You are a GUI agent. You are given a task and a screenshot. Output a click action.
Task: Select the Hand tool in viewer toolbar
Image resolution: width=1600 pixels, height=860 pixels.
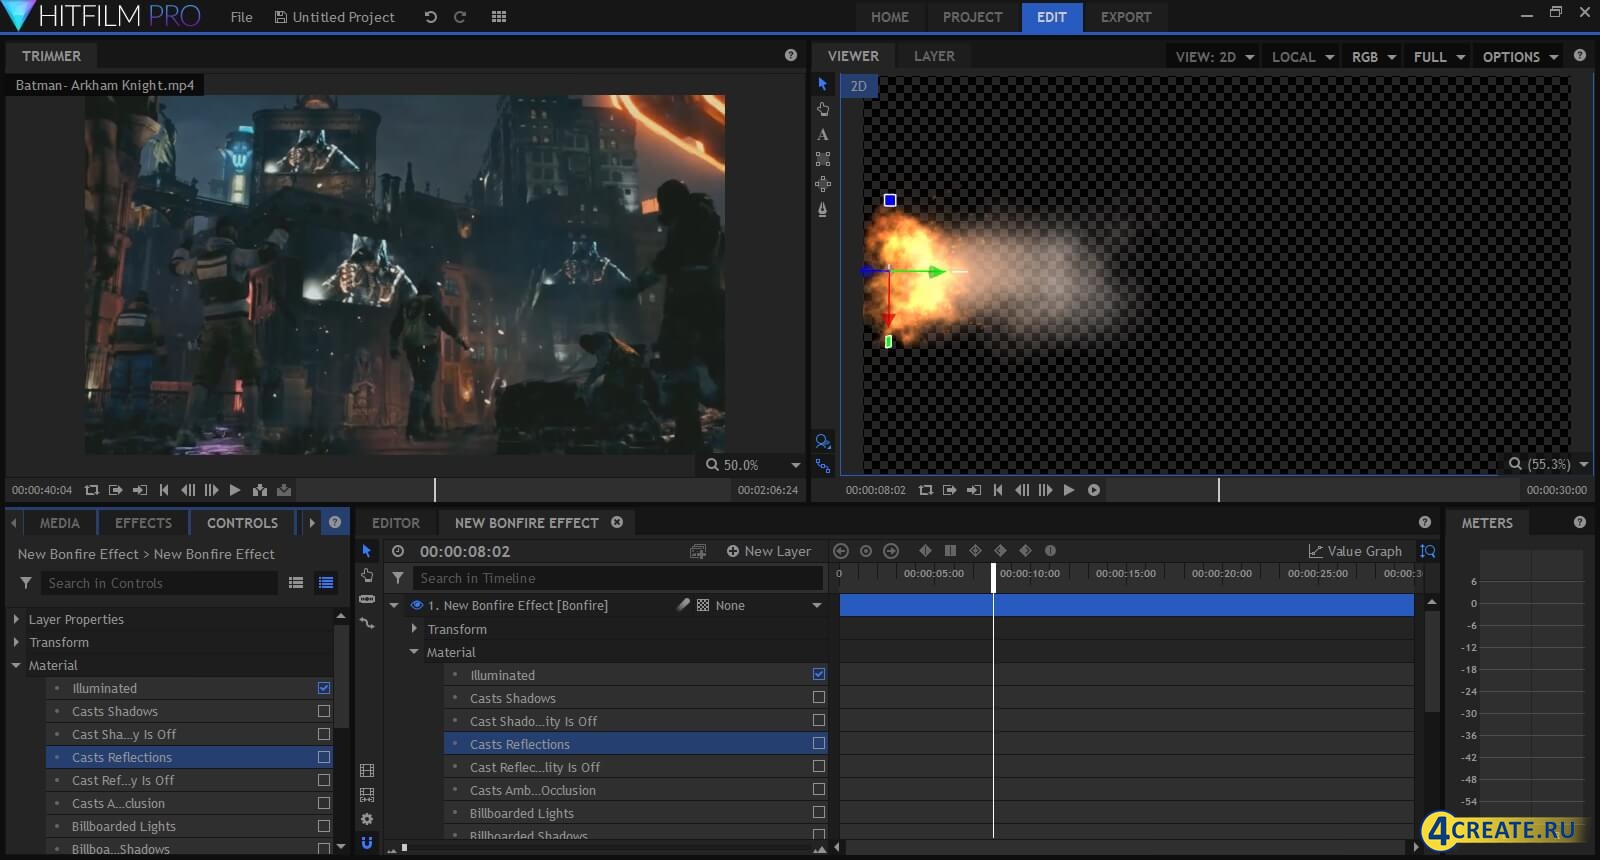pyautogui.click(x=823, y=109)
